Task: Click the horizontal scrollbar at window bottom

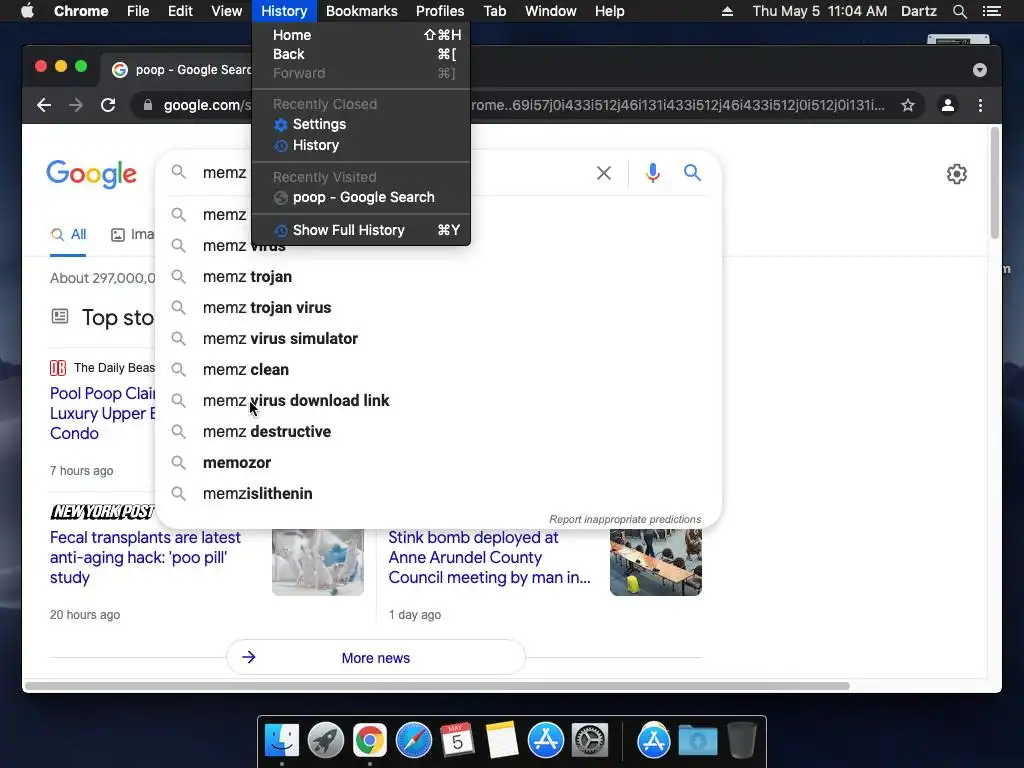Action: tap(437, 686)
